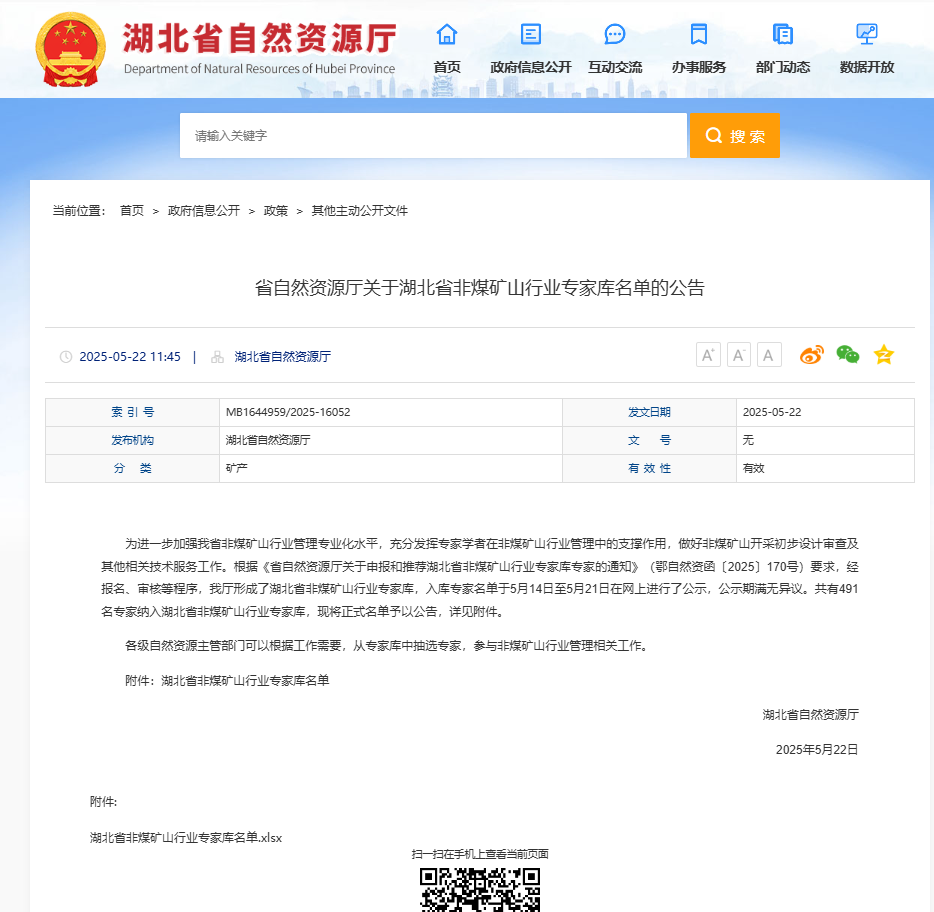
Task: Click the Hubei department logo emblem
Action: [69, 49]
